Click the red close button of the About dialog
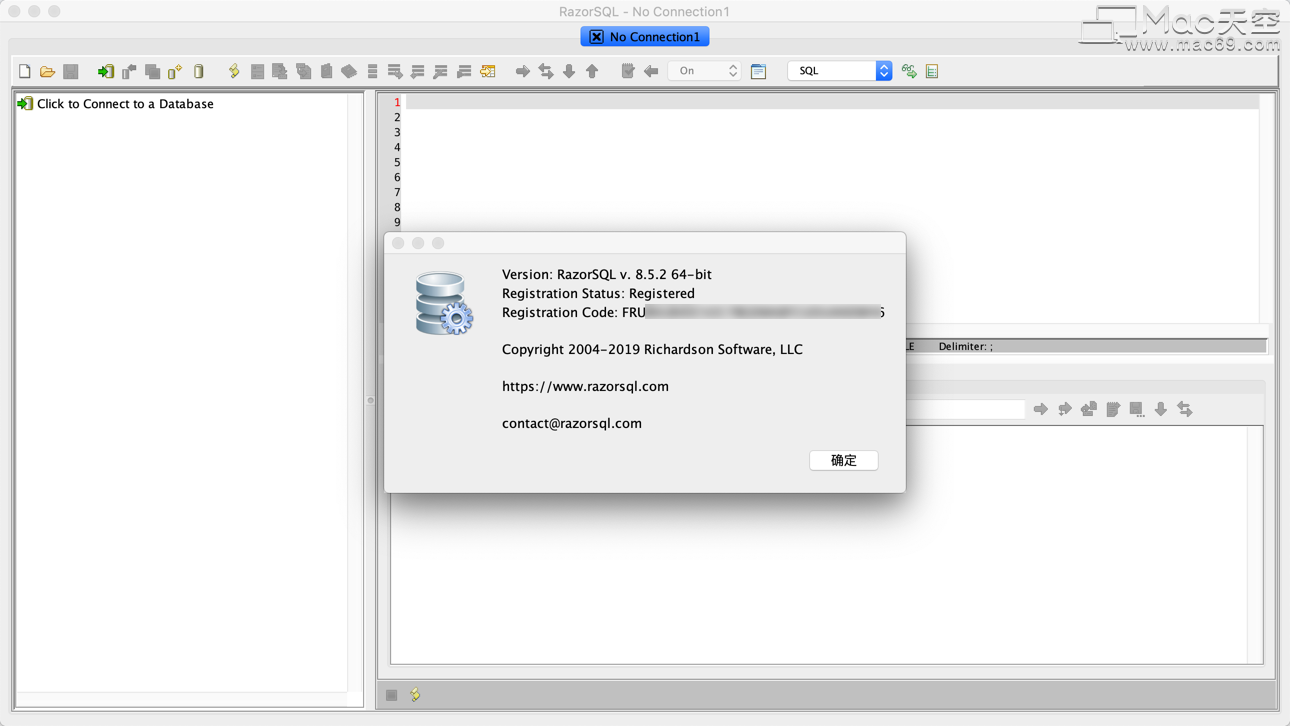Screen dimensions: 1290x726 pyautogui.click(x=398, y=243)
